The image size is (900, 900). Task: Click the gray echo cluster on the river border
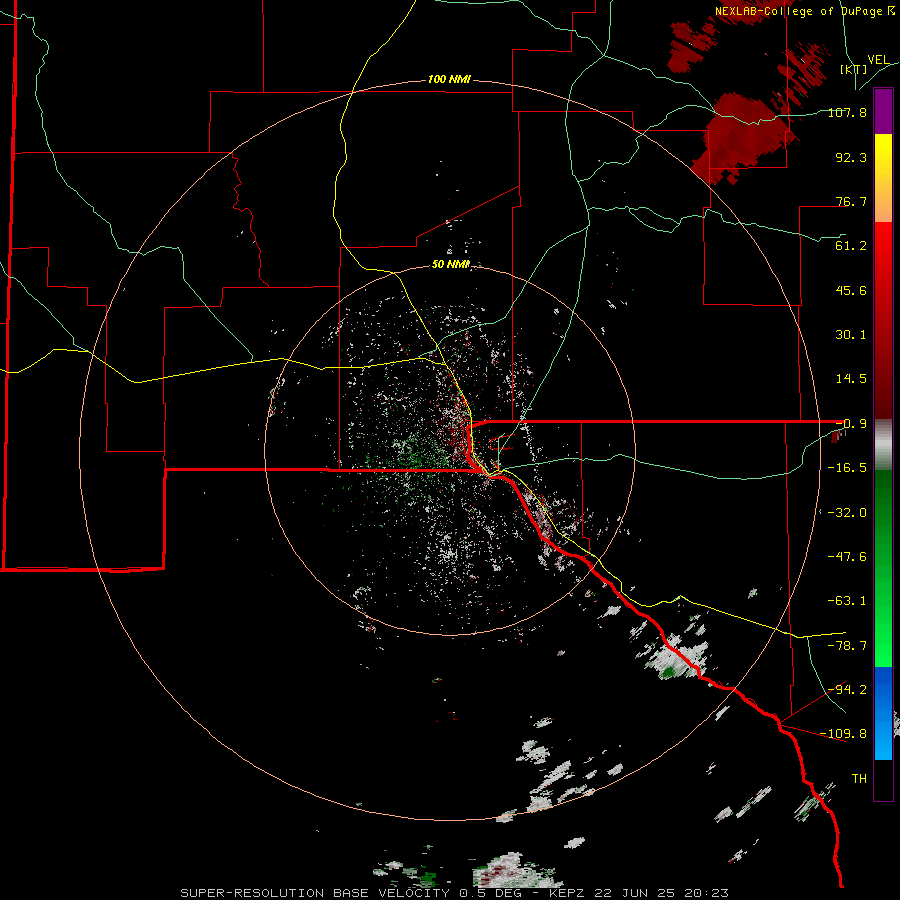click(x=677, y=658)
